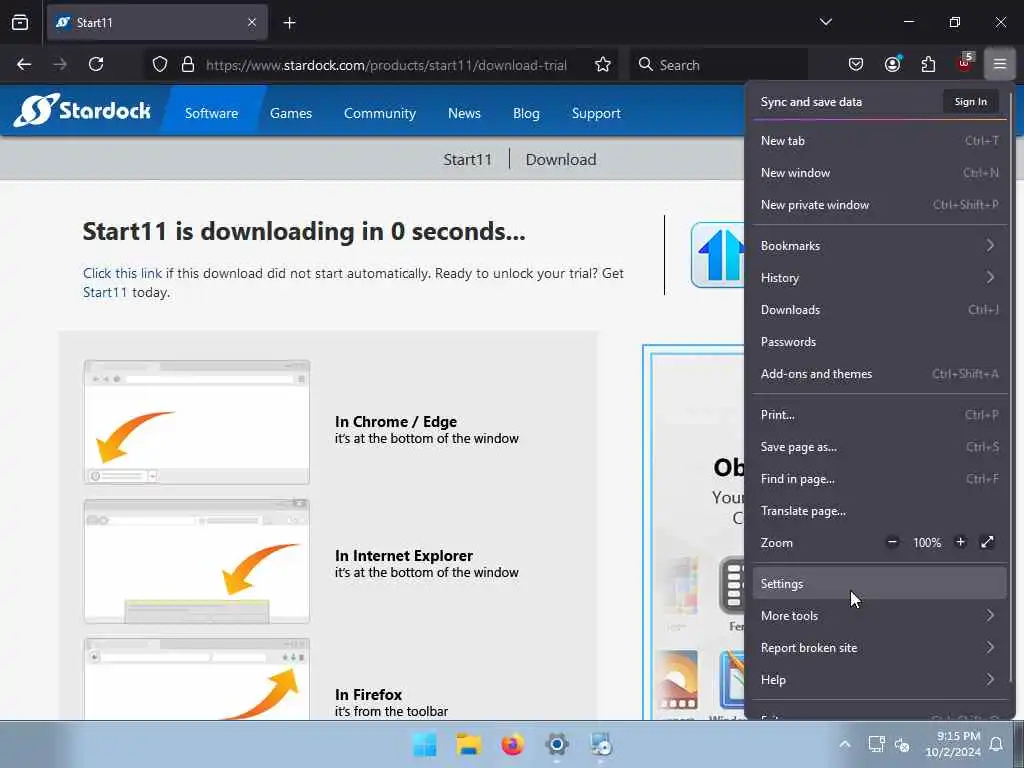Open Downloads from the menu
Screen dimensions: 1024x768
pos(880,310)
